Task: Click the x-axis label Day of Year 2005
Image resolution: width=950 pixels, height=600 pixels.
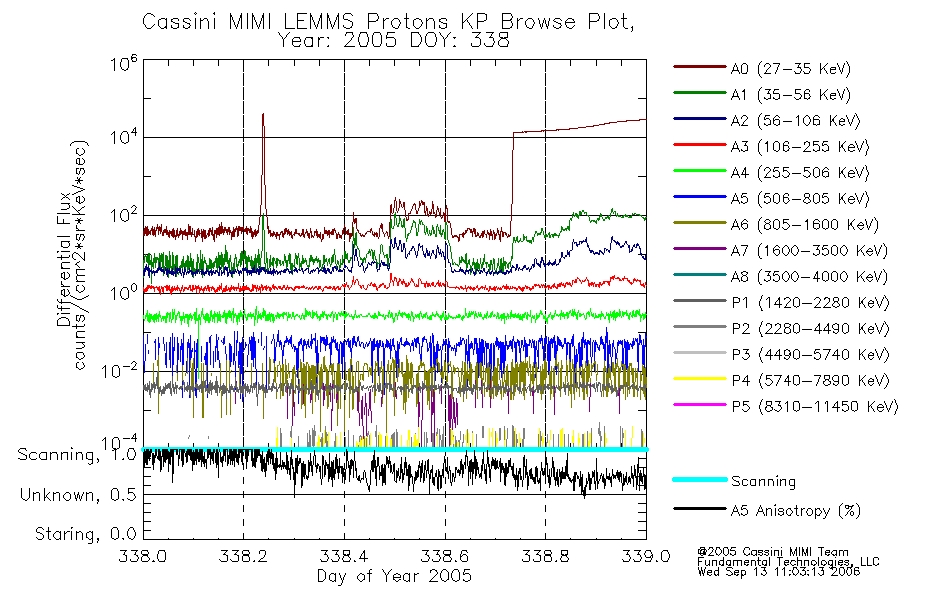Action: point(394,576)
